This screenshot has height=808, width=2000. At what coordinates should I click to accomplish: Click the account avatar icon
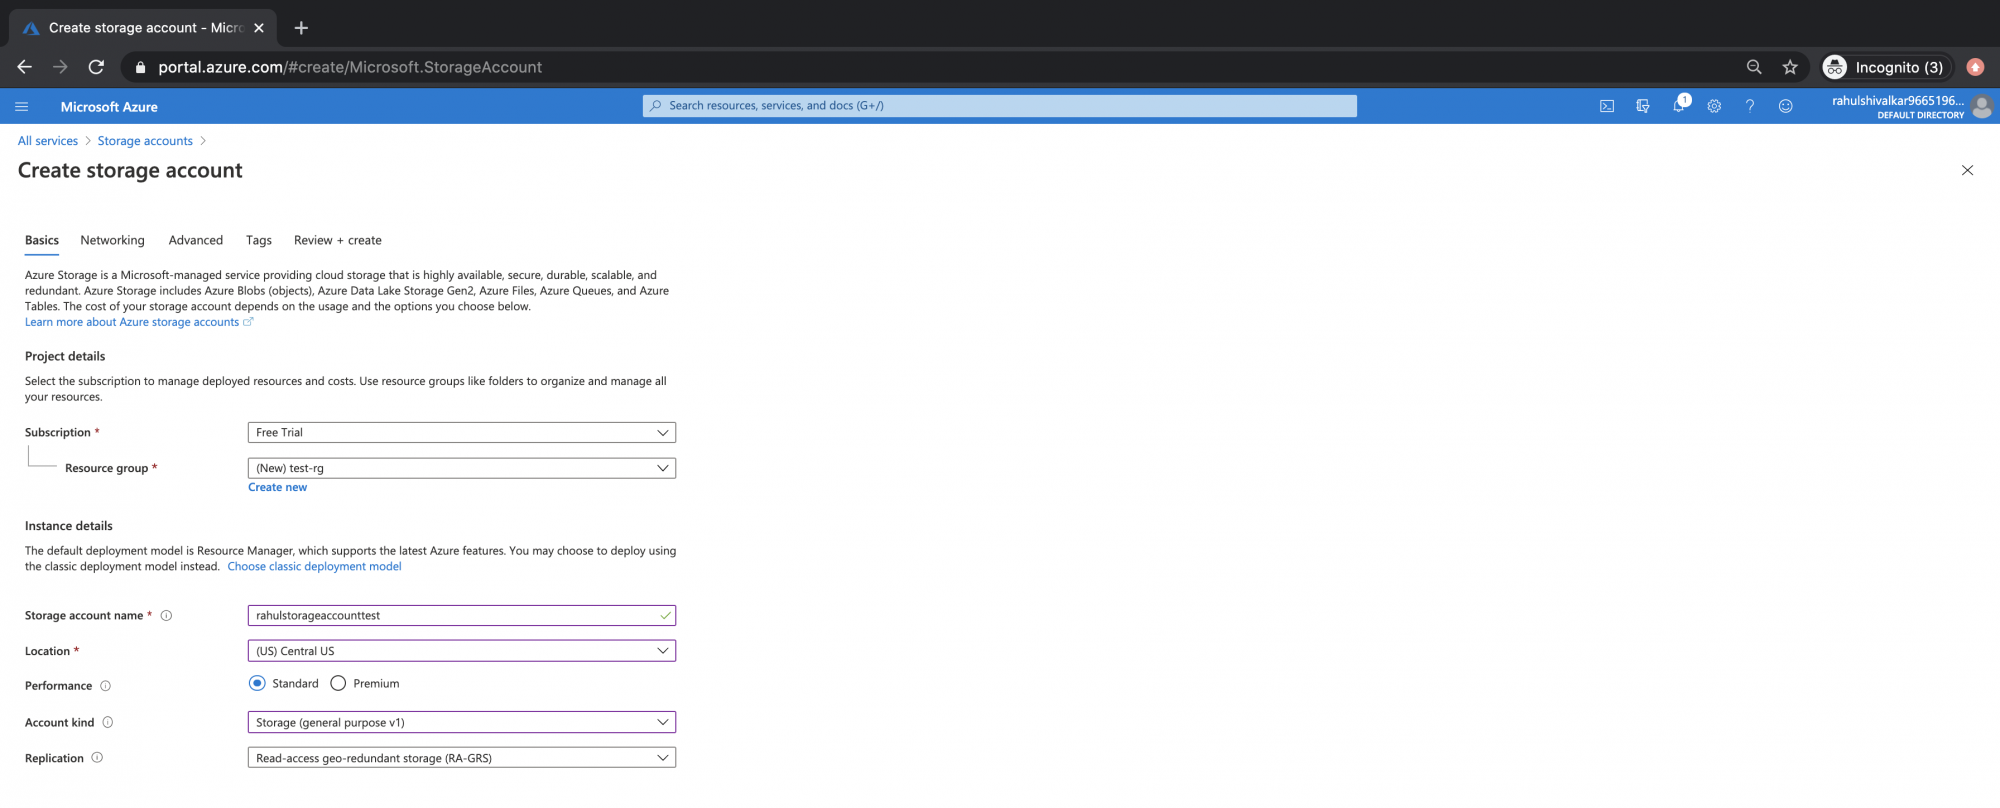[1982, 106]
